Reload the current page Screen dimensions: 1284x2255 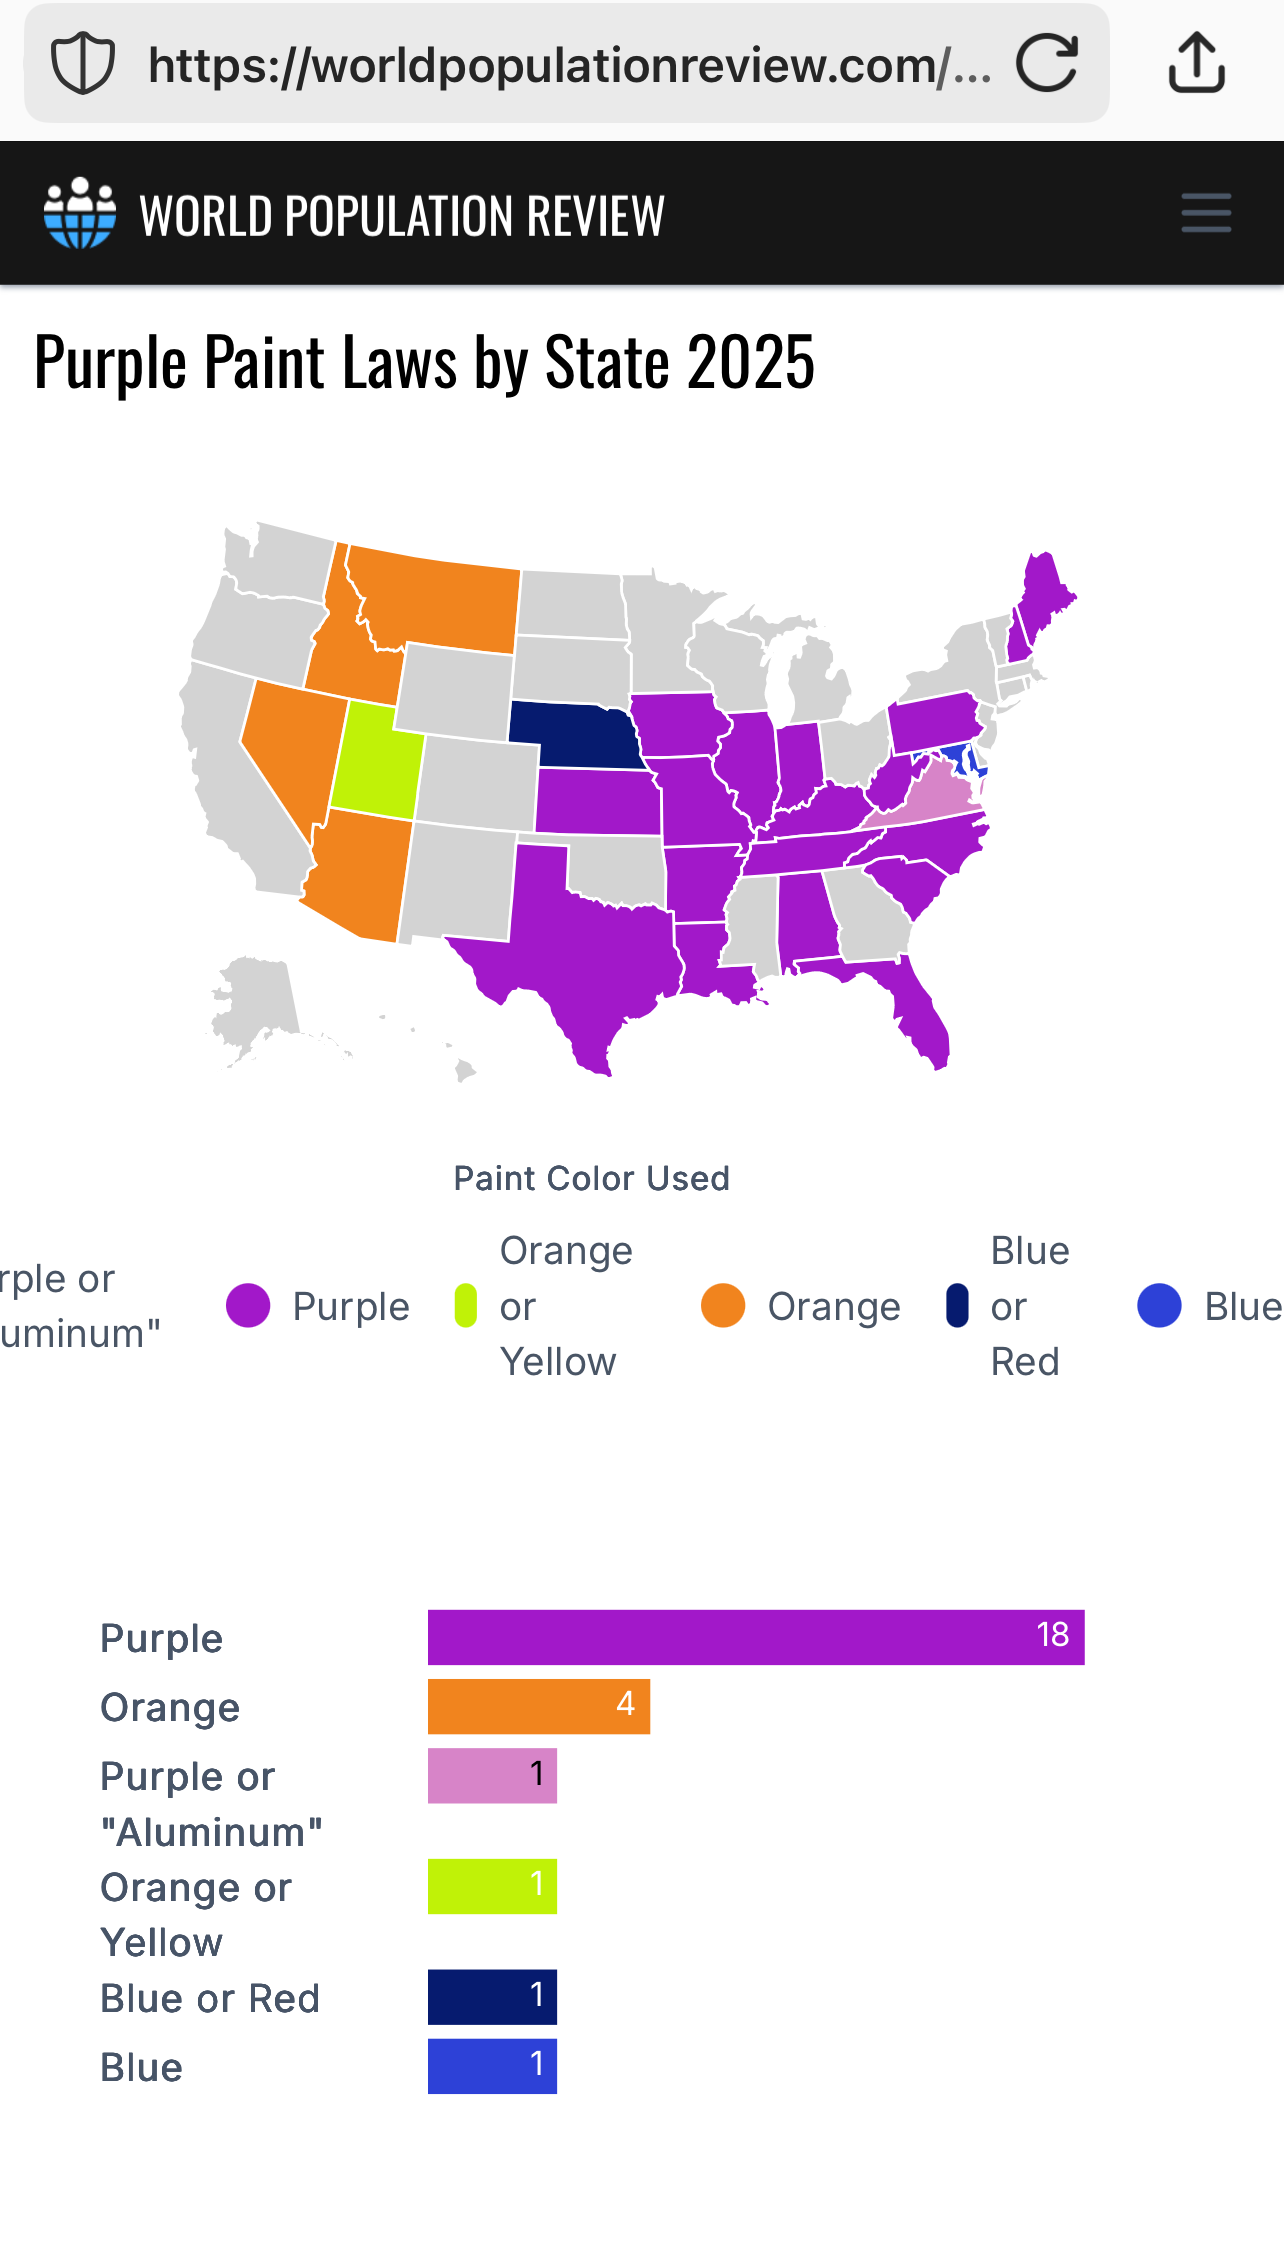coord(1046,64)
